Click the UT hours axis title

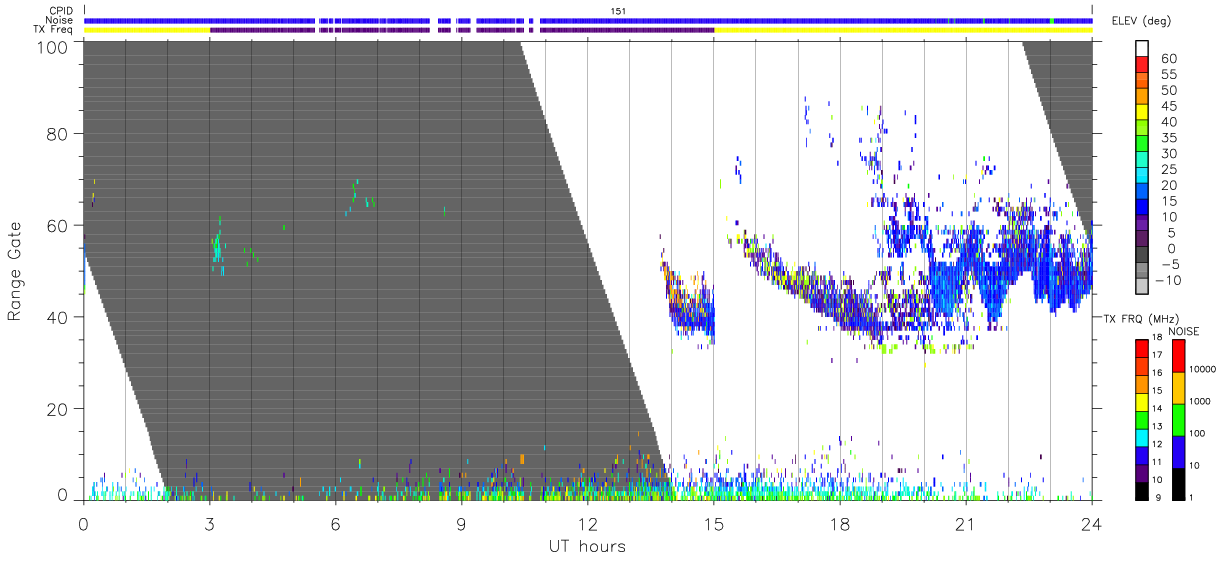[587, 547]
